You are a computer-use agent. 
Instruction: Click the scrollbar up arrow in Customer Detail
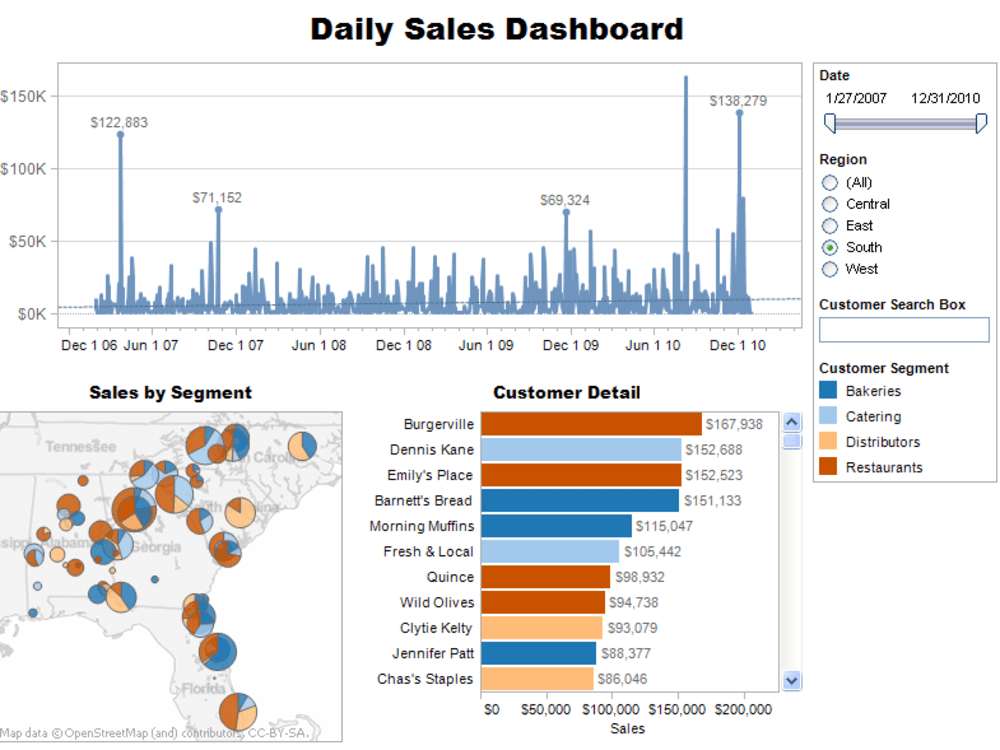tap(791, 422)
